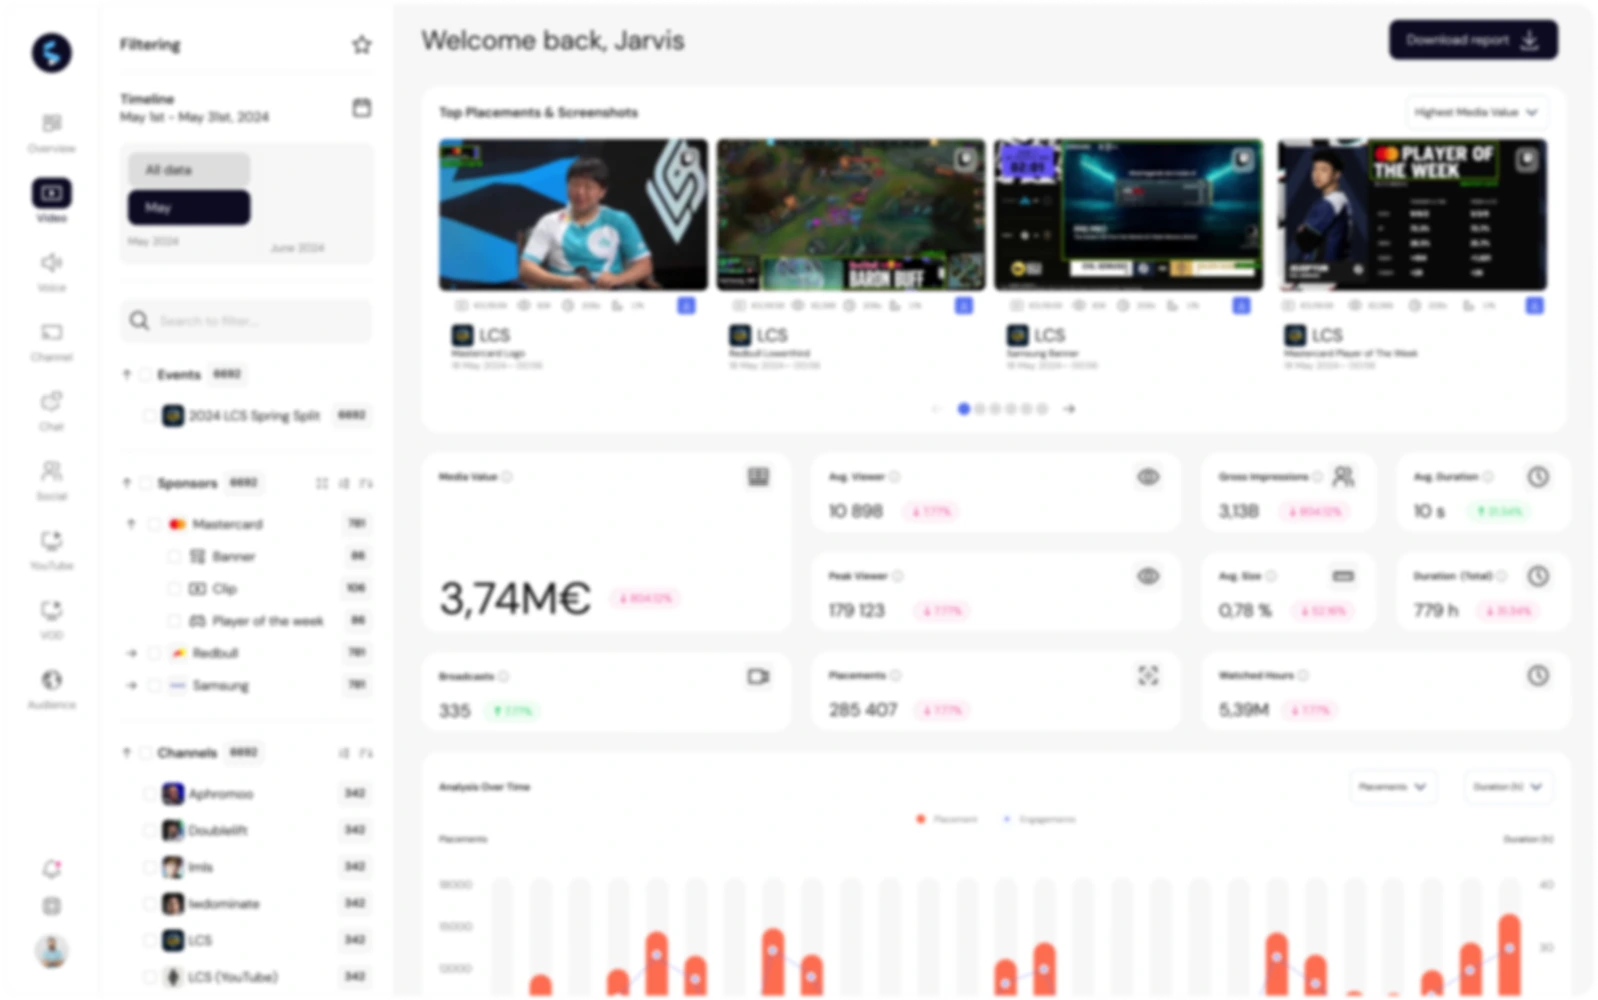The image size is (1598, 1000).
Task: Check the Aphromoo channel checkbox
Action: 150,793
